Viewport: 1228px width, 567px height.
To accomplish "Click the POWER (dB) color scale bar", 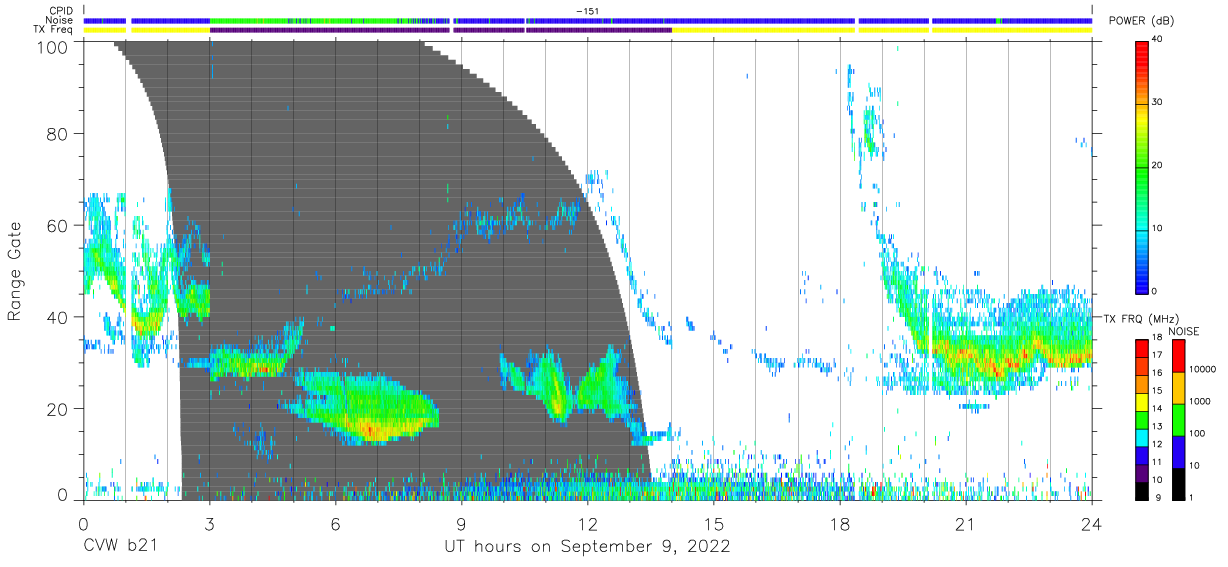I will click(x=1142, y=166).
